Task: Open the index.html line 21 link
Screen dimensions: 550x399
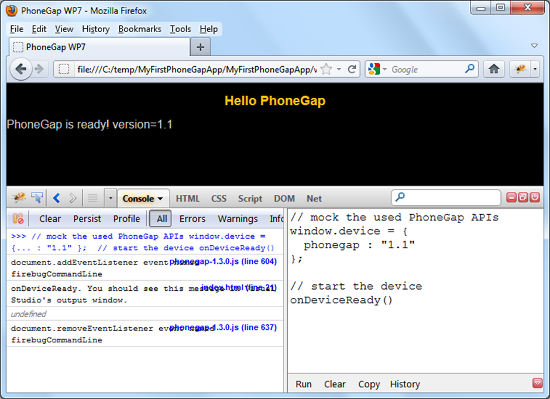Action: pyautogui.click(x=239, y=288)
